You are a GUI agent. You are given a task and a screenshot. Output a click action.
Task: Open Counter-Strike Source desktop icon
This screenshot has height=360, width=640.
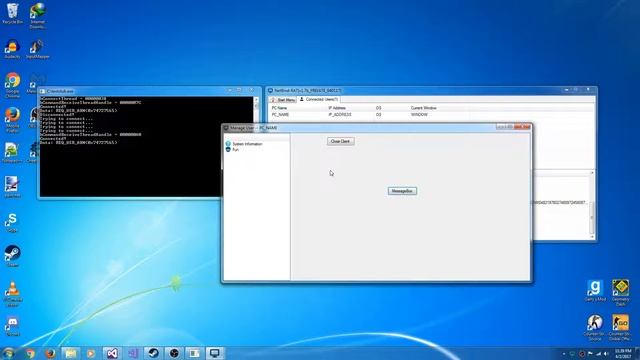click(595, 327)
